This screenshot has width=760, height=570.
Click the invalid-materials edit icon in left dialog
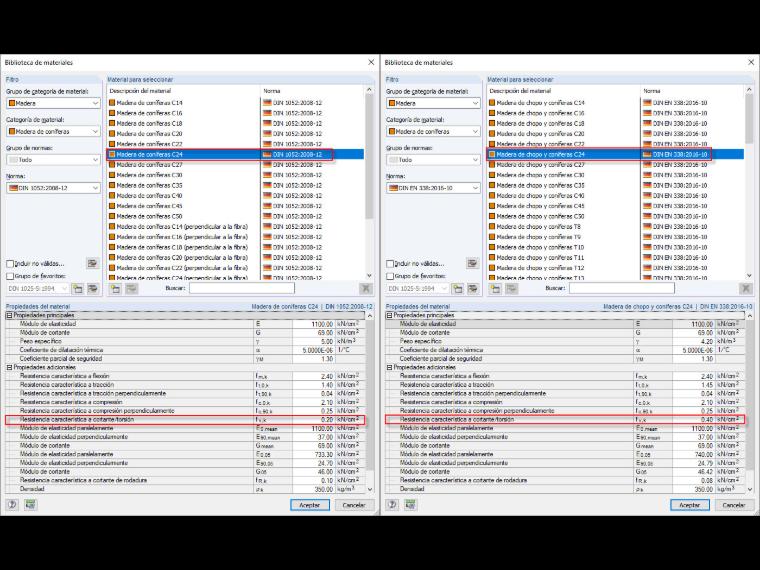click(92, 263)
